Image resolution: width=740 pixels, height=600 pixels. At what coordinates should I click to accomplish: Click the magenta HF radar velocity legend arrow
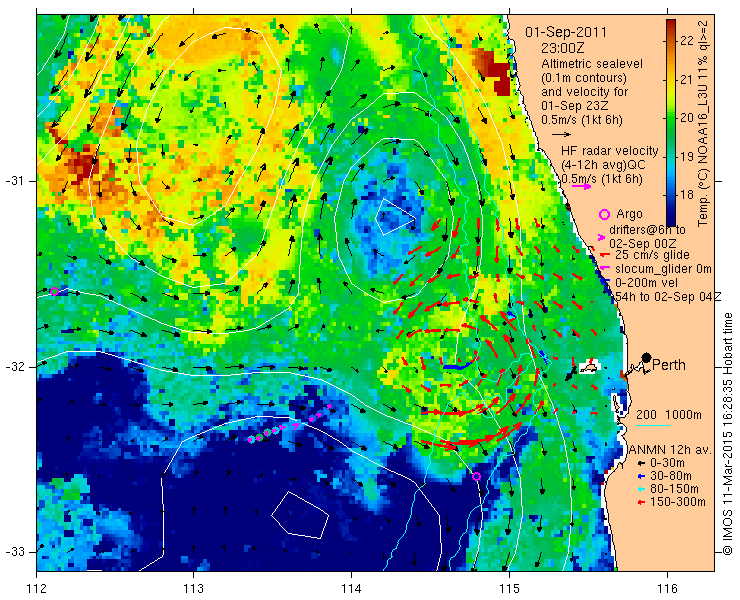[x=581, y=186]
